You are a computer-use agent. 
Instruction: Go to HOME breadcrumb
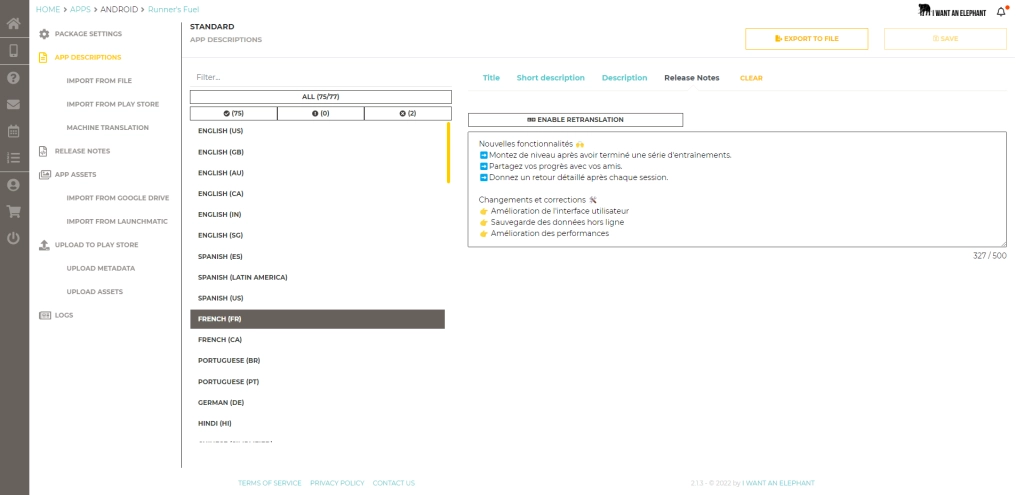click(48, 10)
